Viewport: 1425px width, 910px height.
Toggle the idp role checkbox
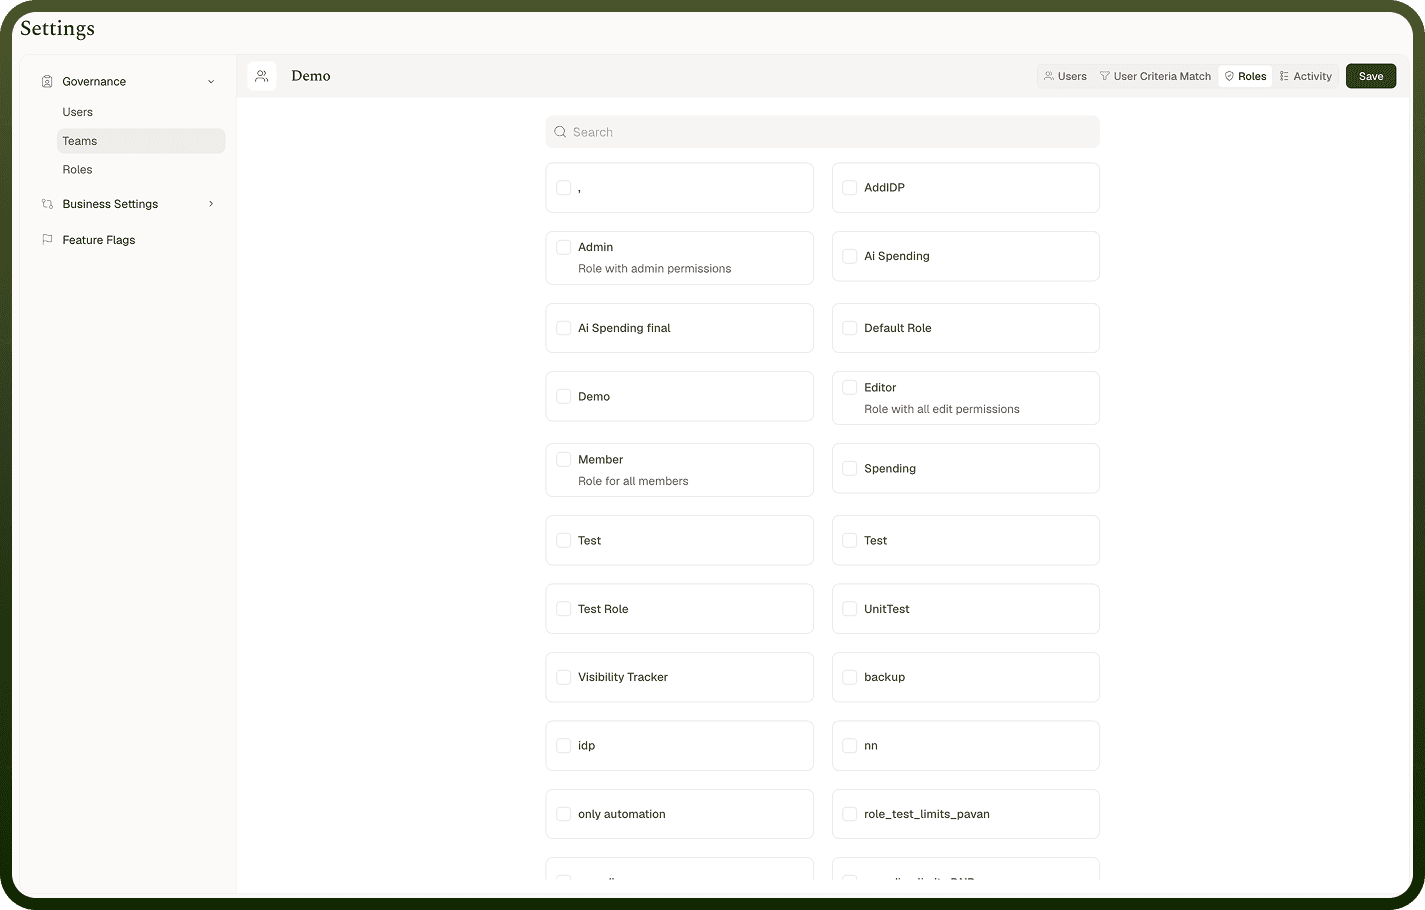click(x=564, y=746)
